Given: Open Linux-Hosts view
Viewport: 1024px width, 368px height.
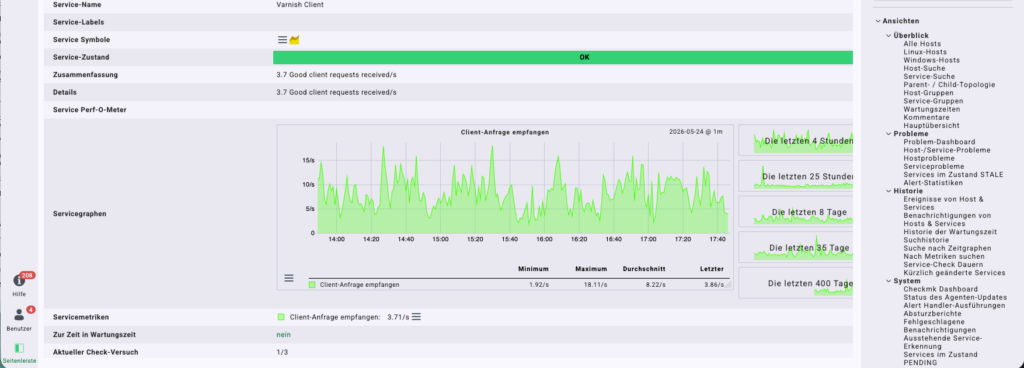Looking at the screenshot, I should point(925,52).
